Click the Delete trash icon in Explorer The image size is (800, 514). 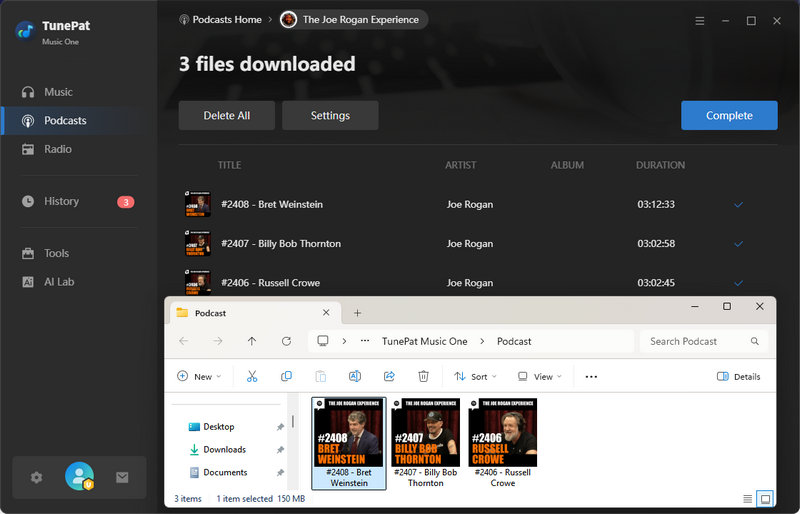(x=423, y=376)
